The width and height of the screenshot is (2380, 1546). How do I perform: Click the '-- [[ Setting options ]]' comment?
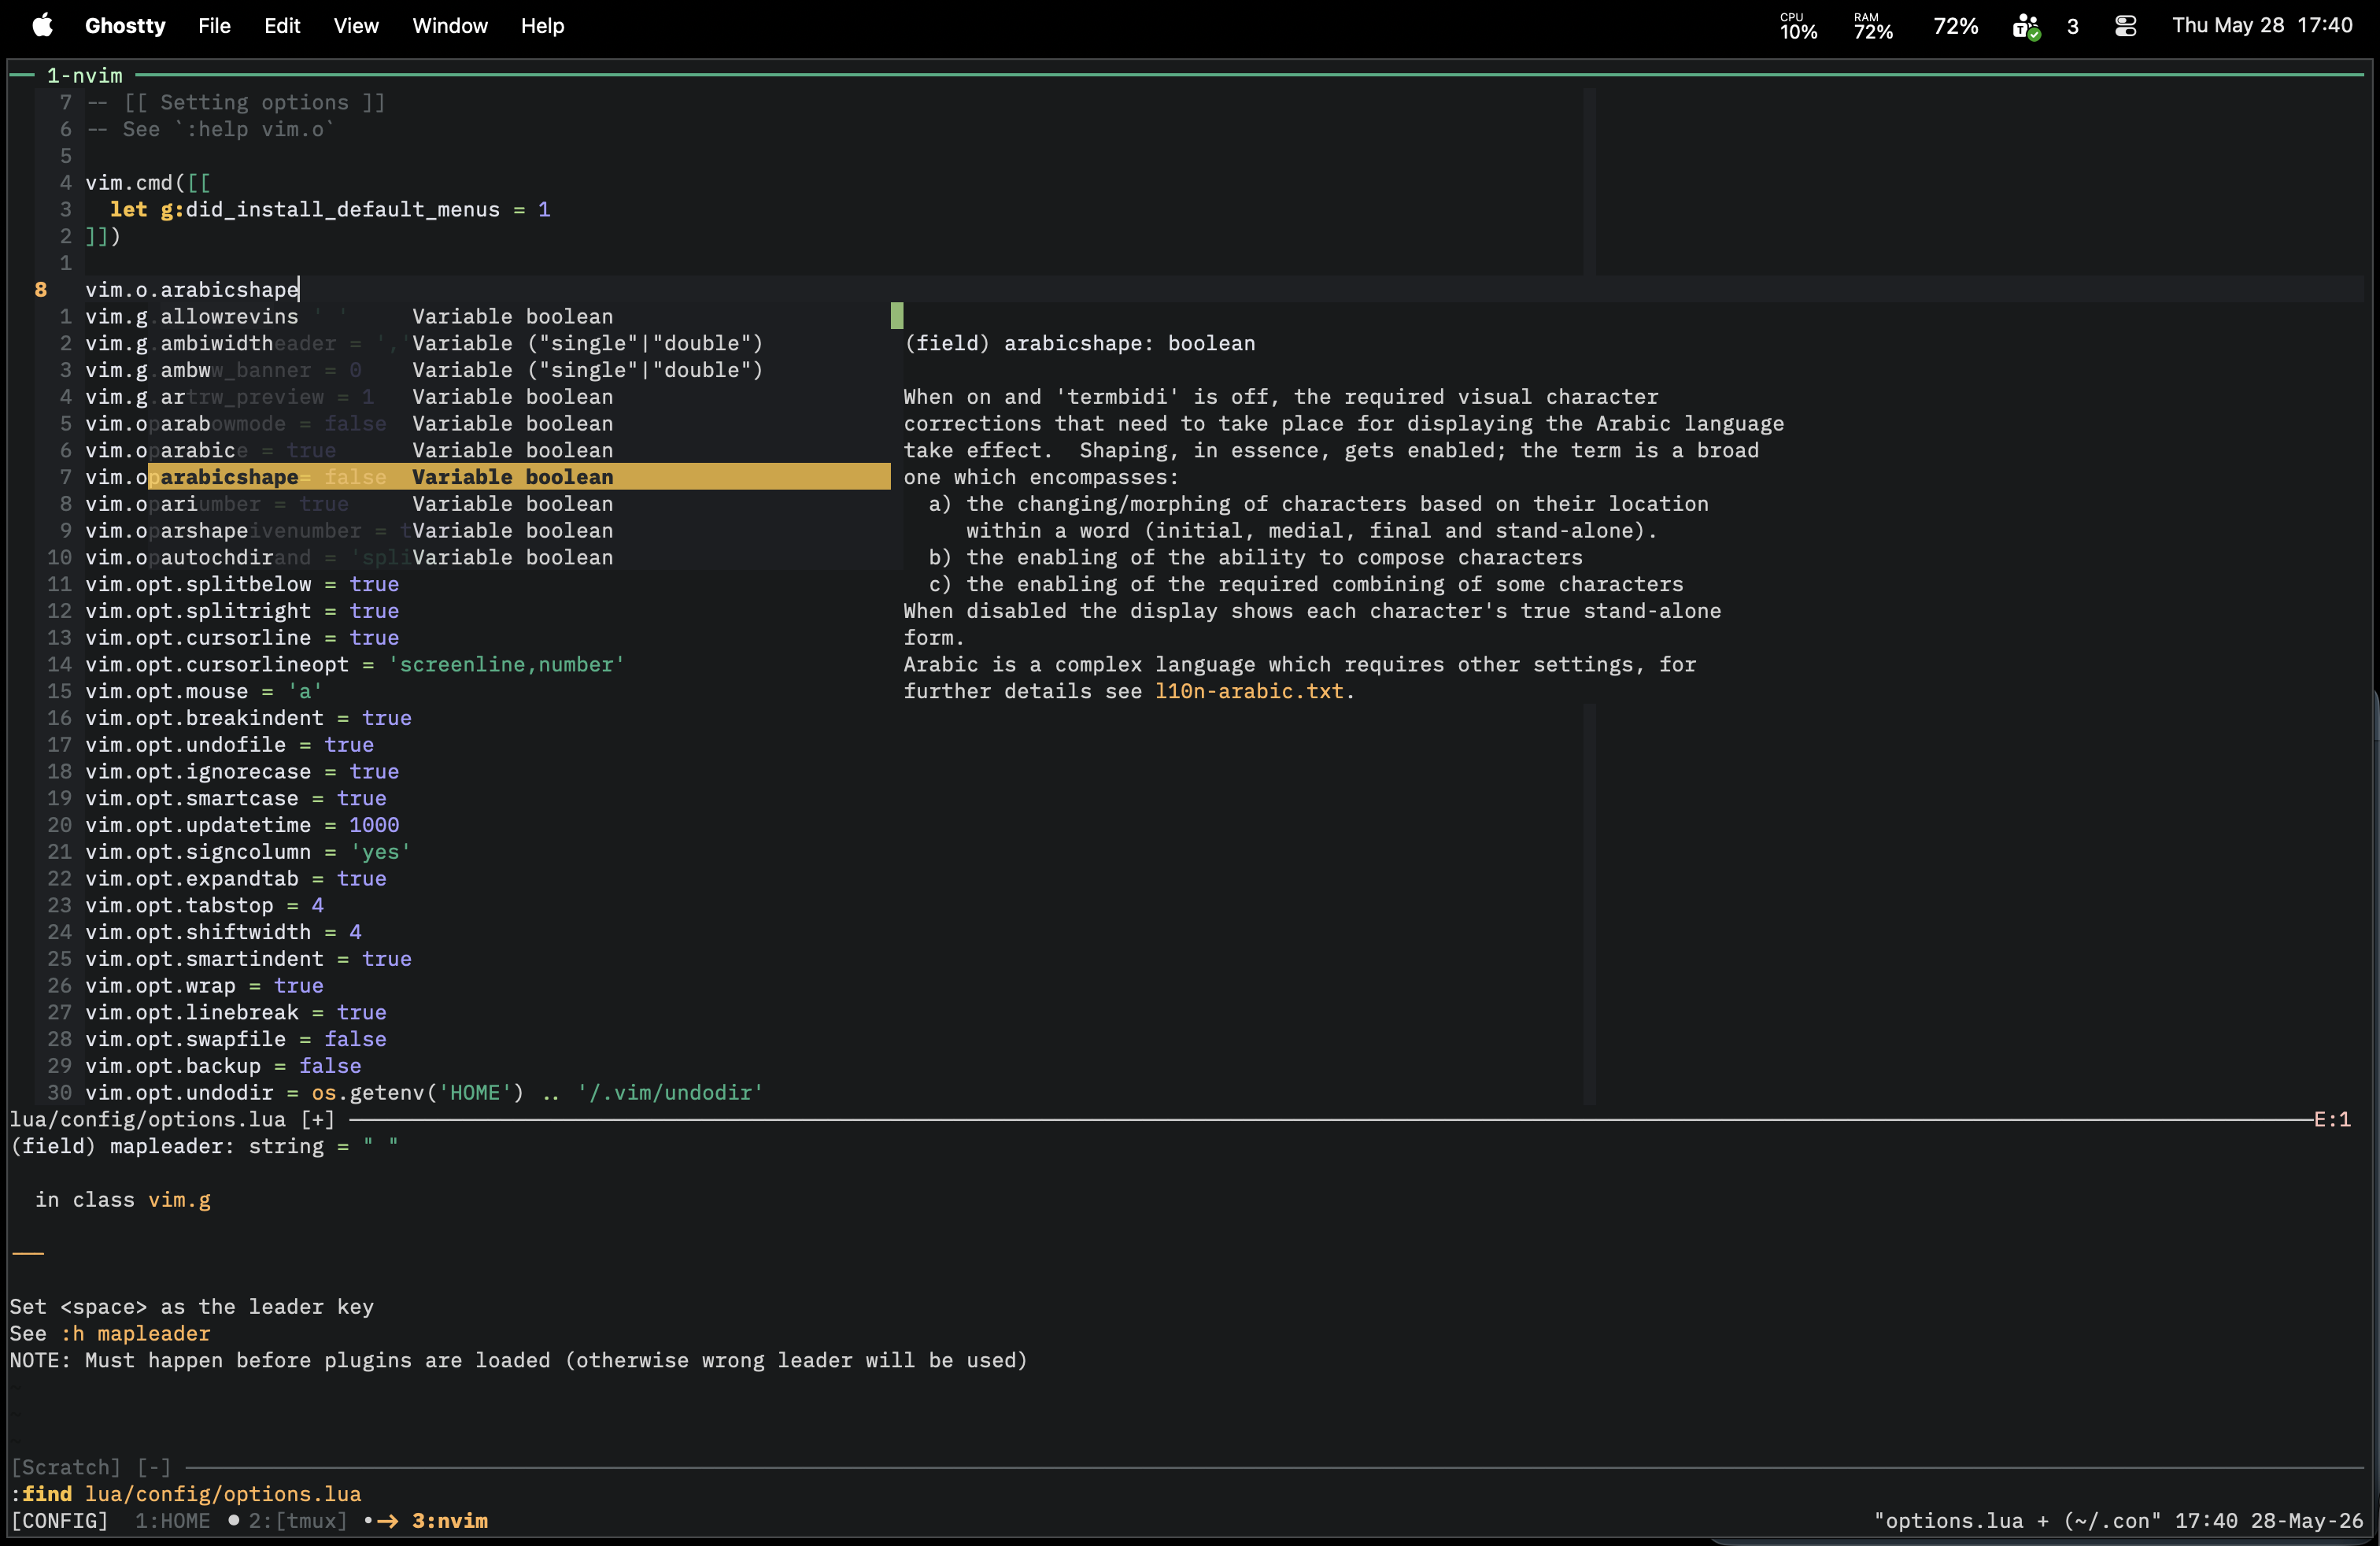point(236,103)
